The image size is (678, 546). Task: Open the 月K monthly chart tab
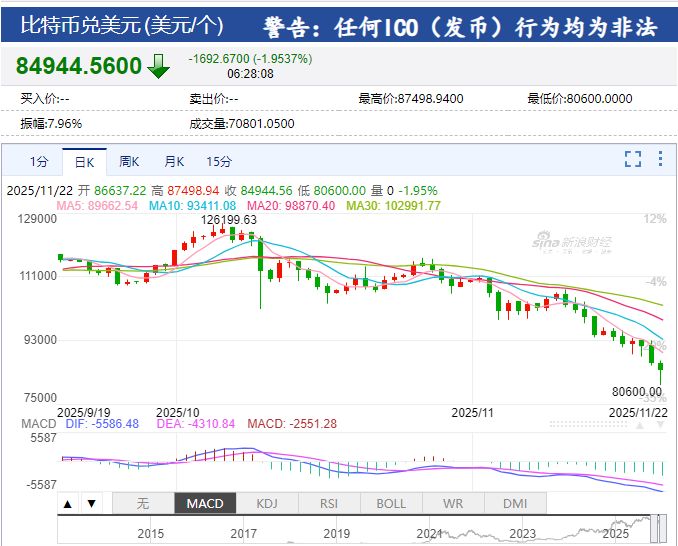pos(174,161)
